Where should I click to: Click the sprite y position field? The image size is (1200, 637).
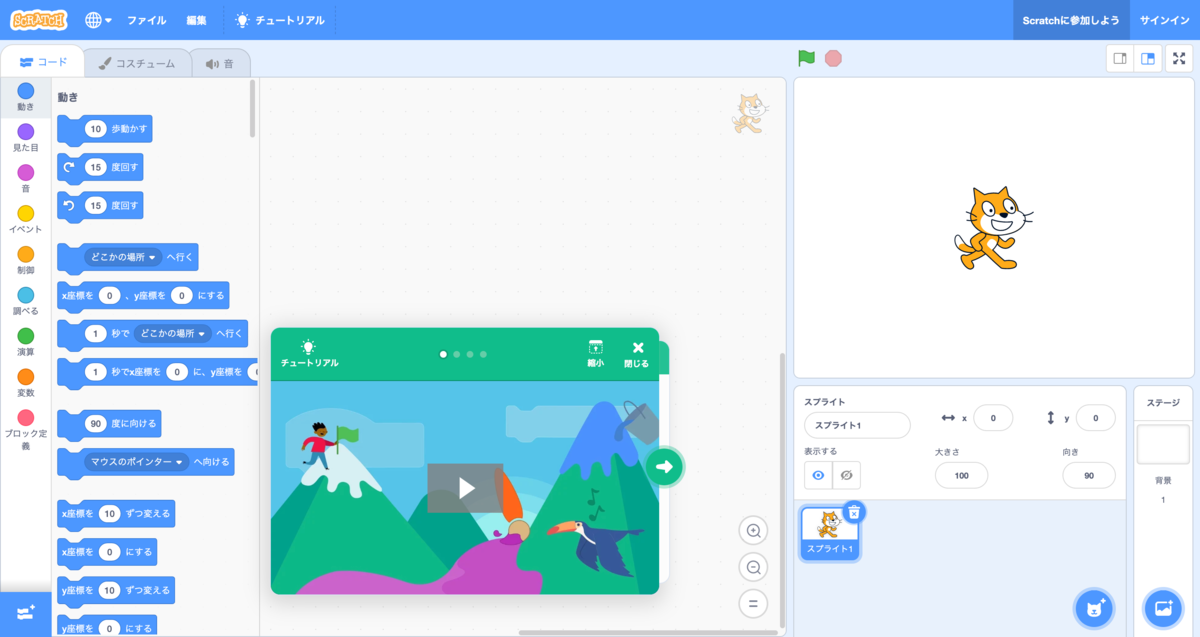click(x=1096, y=418)
